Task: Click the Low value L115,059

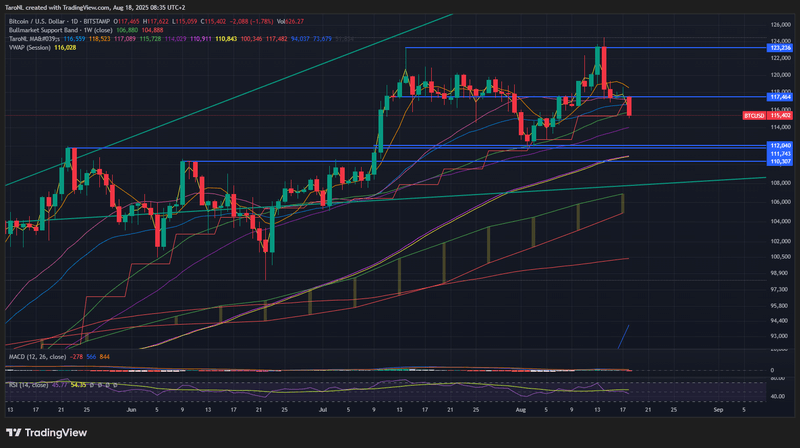Action: 184,21
